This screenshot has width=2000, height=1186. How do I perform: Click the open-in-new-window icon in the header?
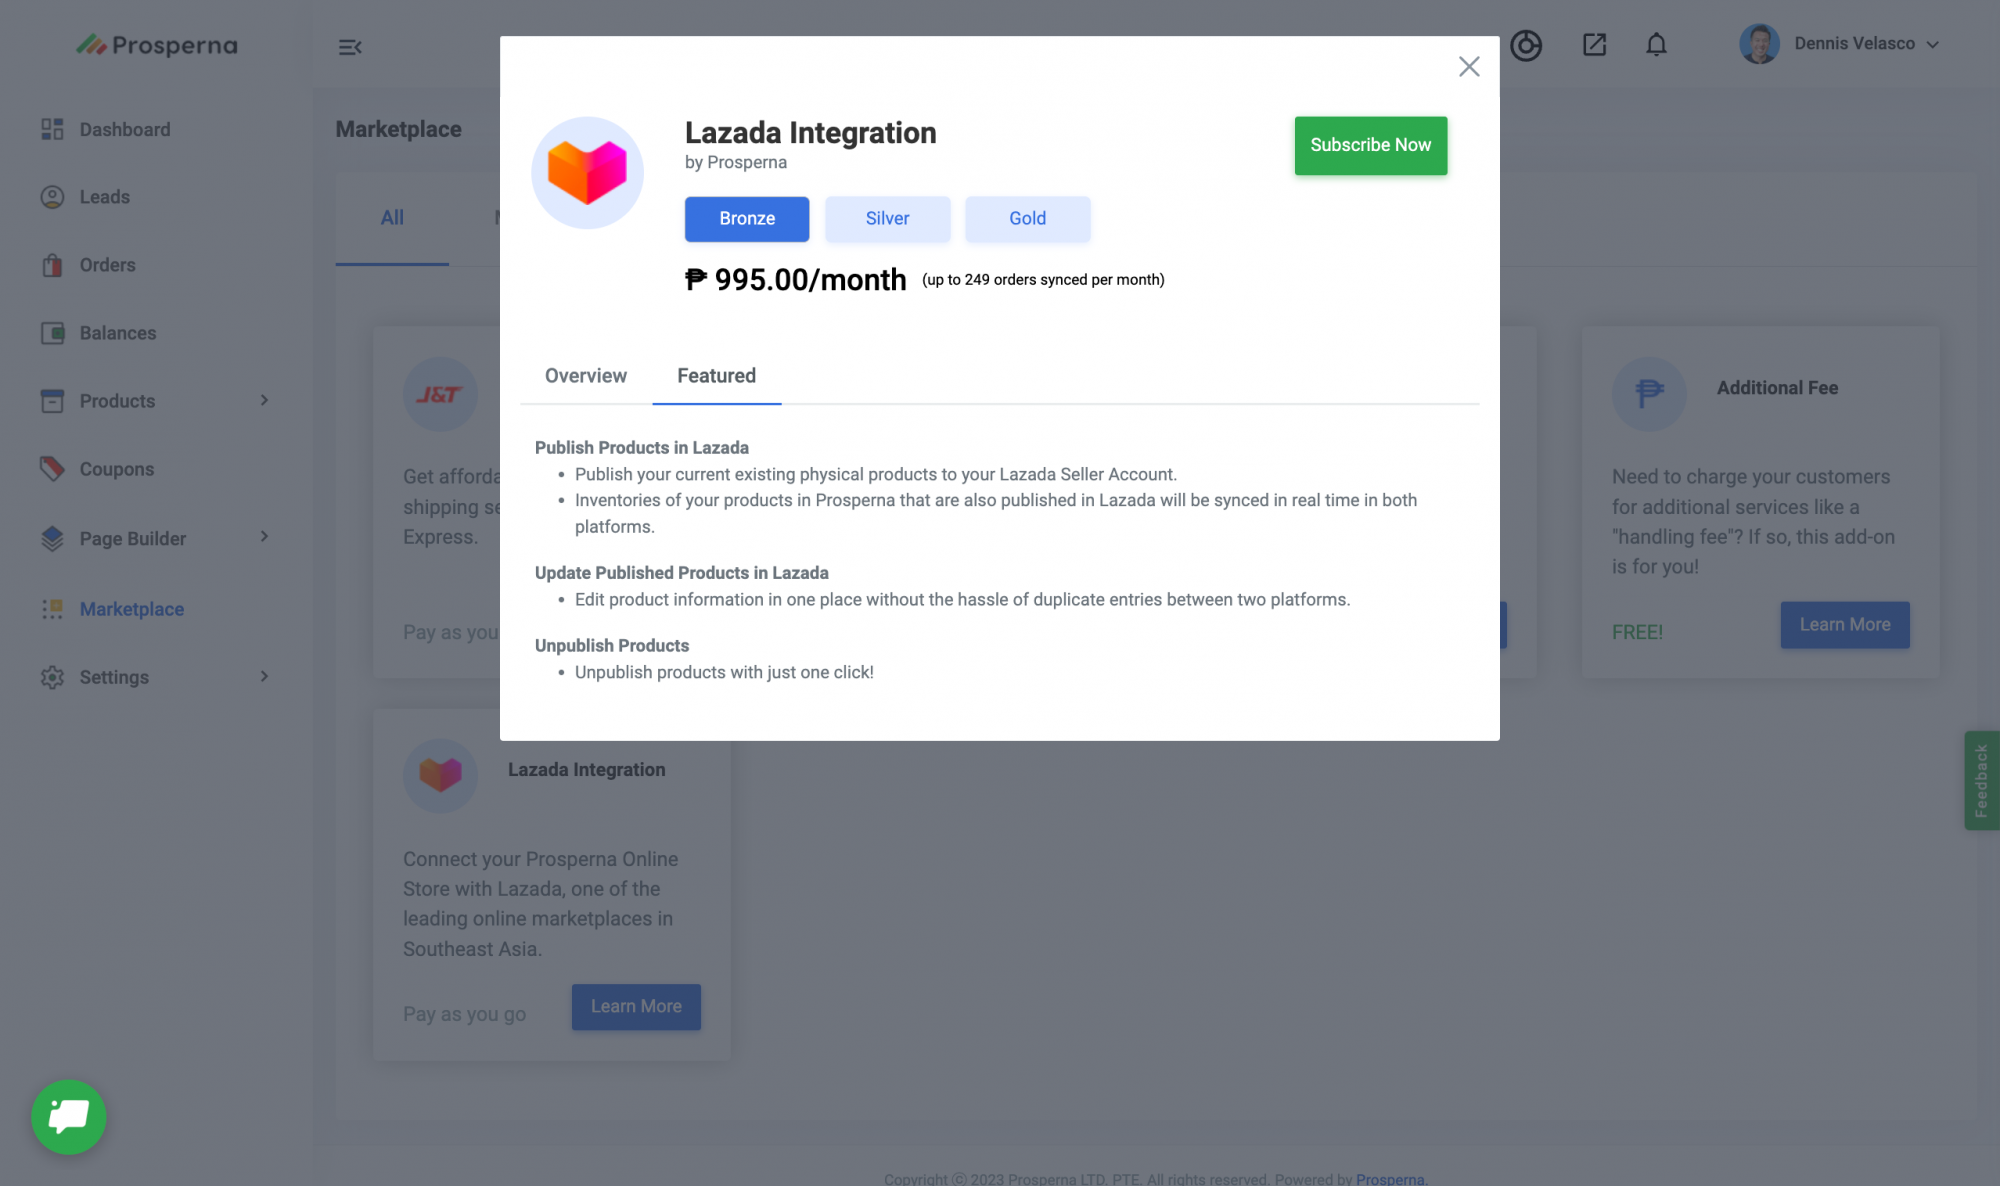click(1594, 45)
